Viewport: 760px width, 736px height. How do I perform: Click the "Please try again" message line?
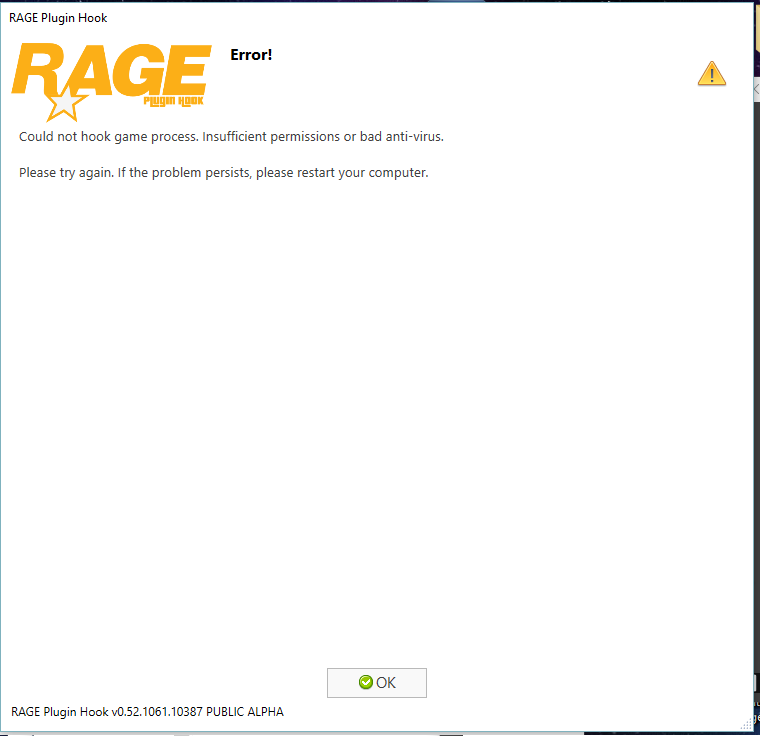[223, 173]
